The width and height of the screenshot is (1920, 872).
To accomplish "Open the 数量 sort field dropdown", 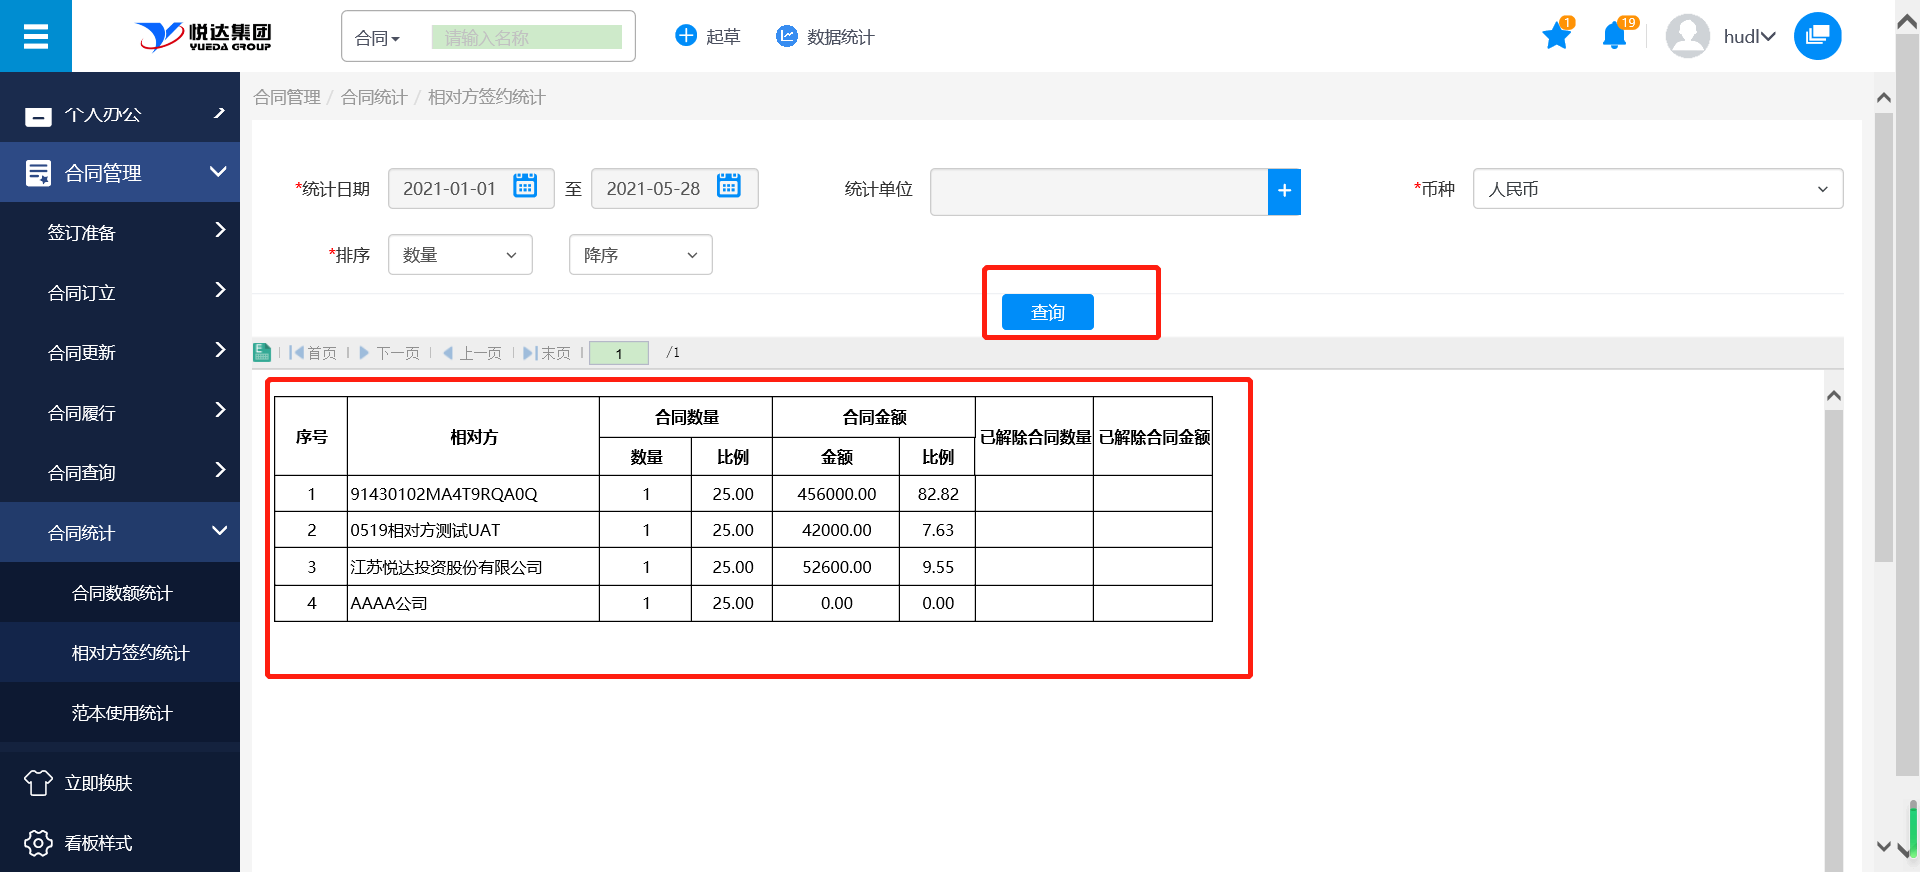I will (x=460, y=255).
